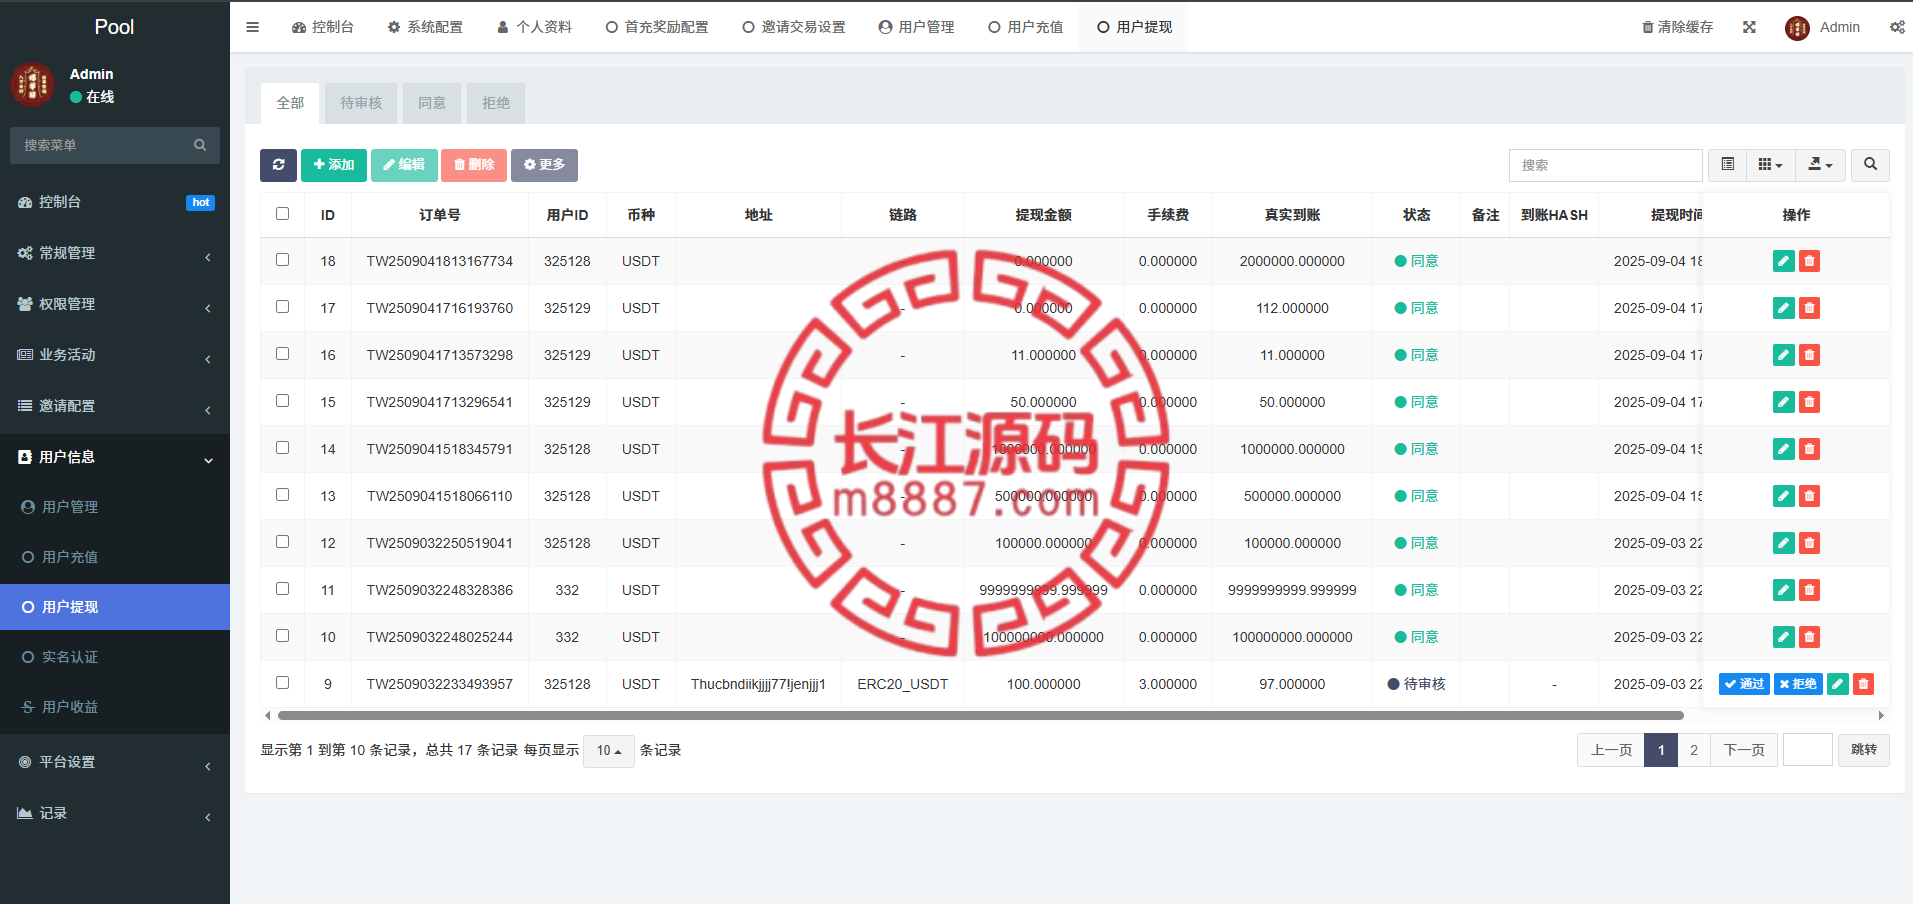Expand 业务活动 sidebar menu
This screenshot has width=1913, height=904.
[x=115, y=355]
